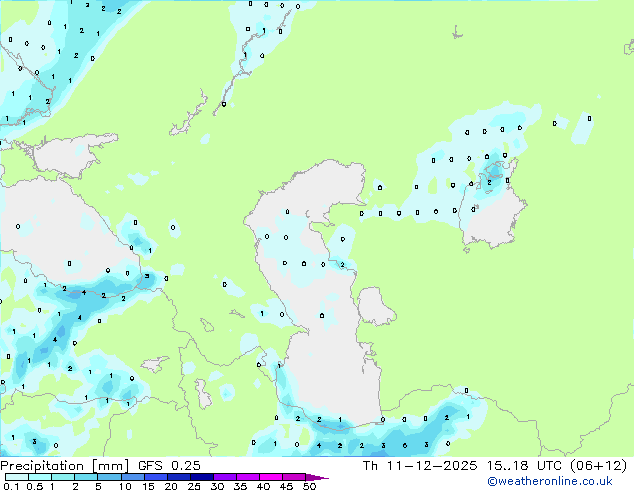Select the 5–10 mm legend swatch
The width and height of the screenshot is (634, 490).
click(109, 477)
